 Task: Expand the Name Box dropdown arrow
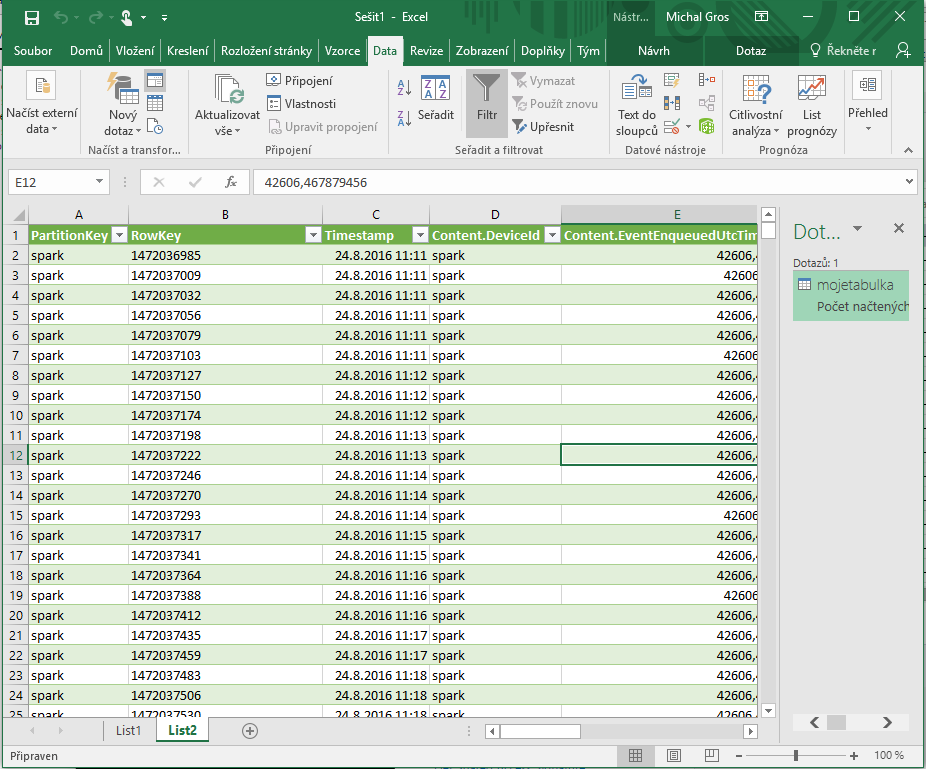coord(99,182)
